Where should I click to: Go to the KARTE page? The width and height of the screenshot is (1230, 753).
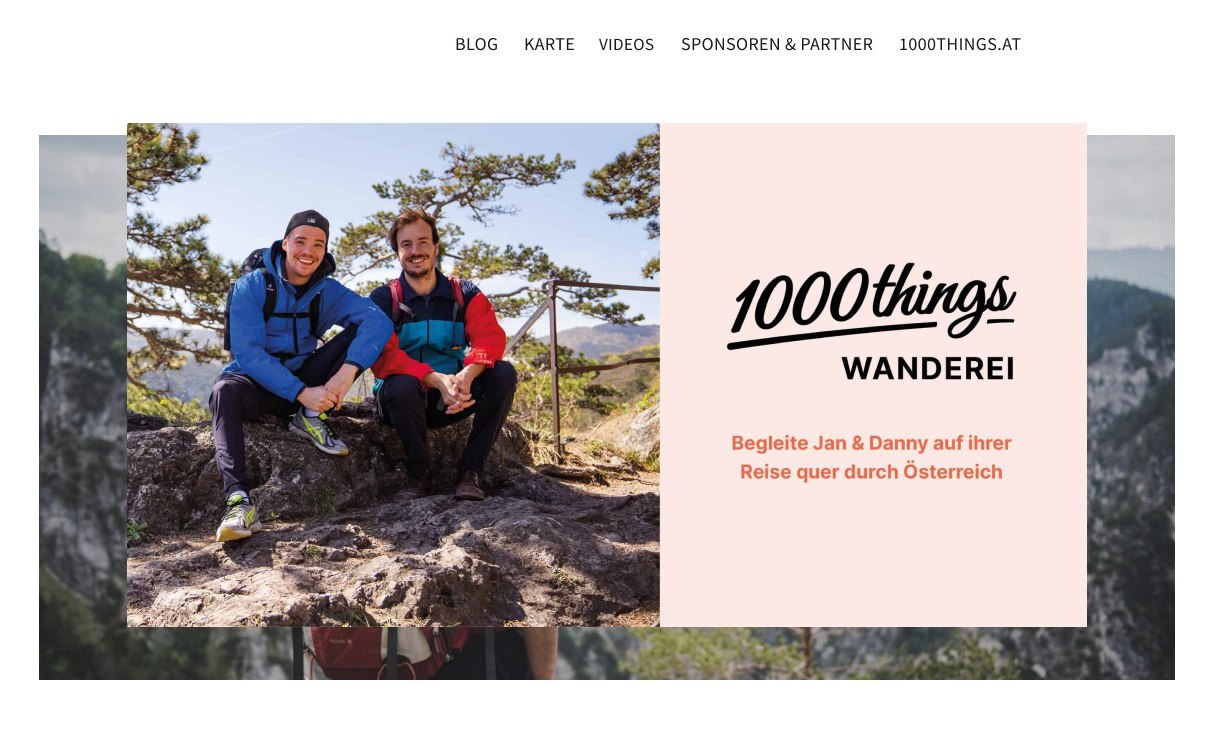pyautogui.click(x=549, y=44)
